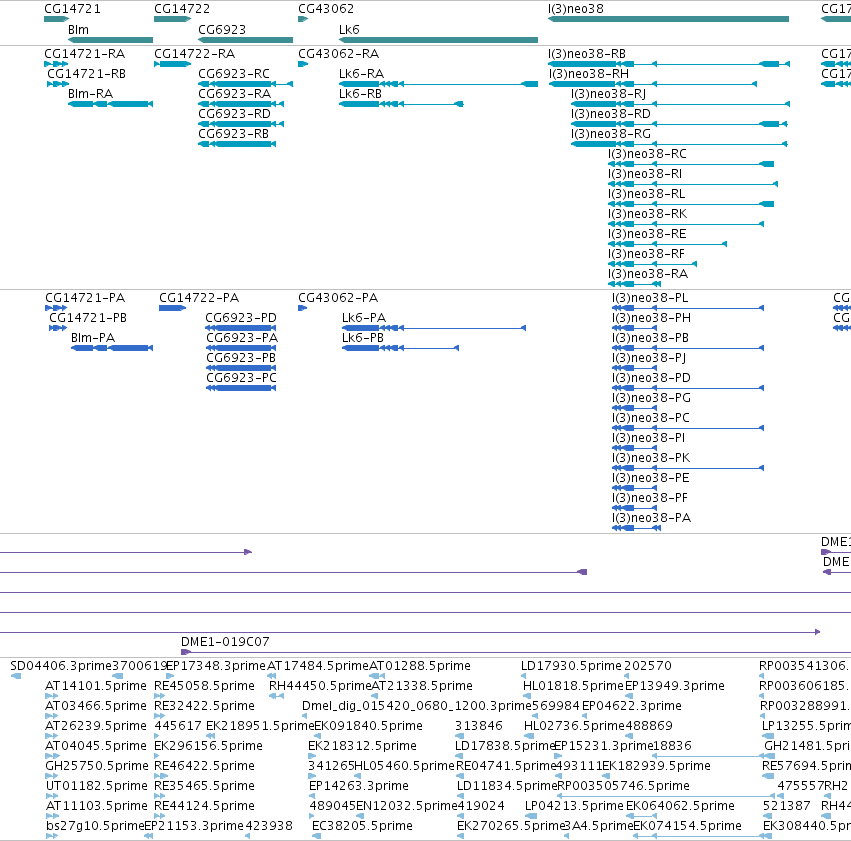This screenshot has height=841, width=851.
Task: Open the l(3)neo38-RG transcript label
Action: point(611,134)
